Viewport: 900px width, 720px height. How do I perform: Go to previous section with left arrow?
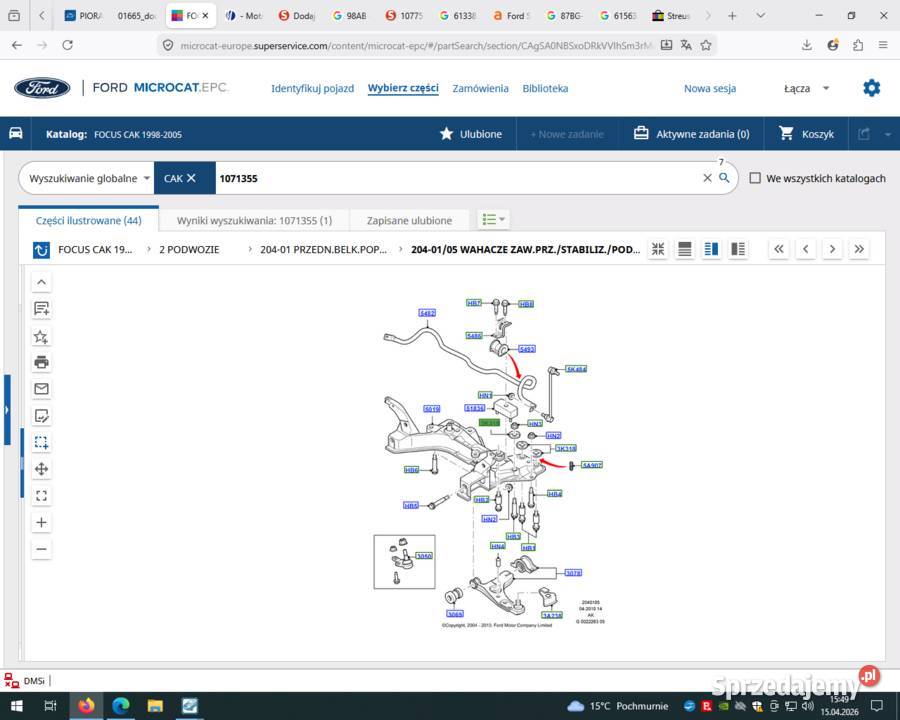[806, 249]
